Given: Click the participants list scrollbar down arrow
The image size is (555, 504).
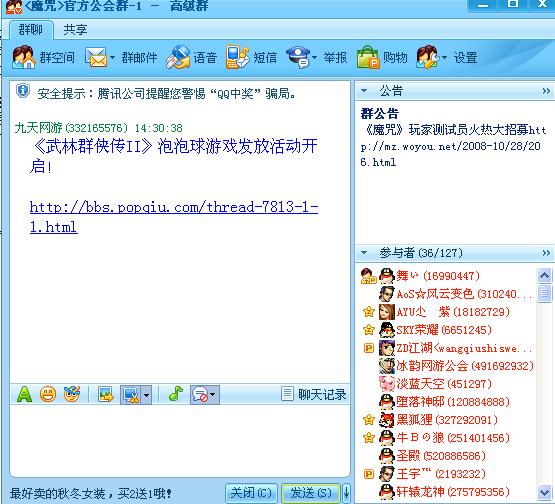Looking at the screenshot, I should click(544, 492).
